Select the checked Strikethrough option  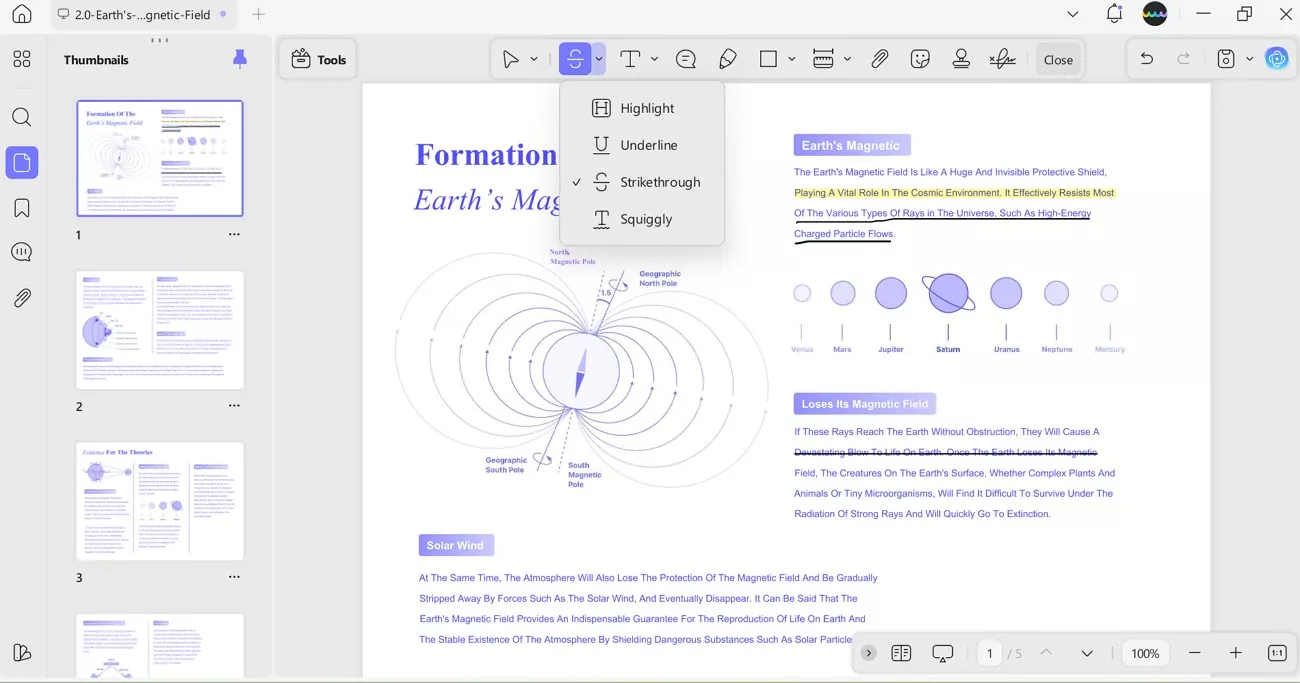tap(659, 182)
